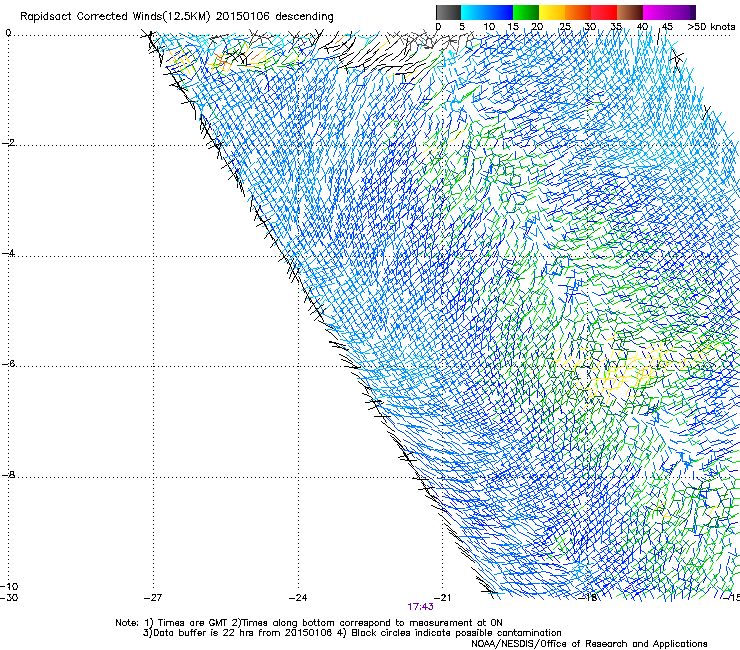Screen dimensions: 740x650
Task: Click the title text 'Rapidscat Corrected Winds(12.5KM)'
Action: tap(115, 16)
